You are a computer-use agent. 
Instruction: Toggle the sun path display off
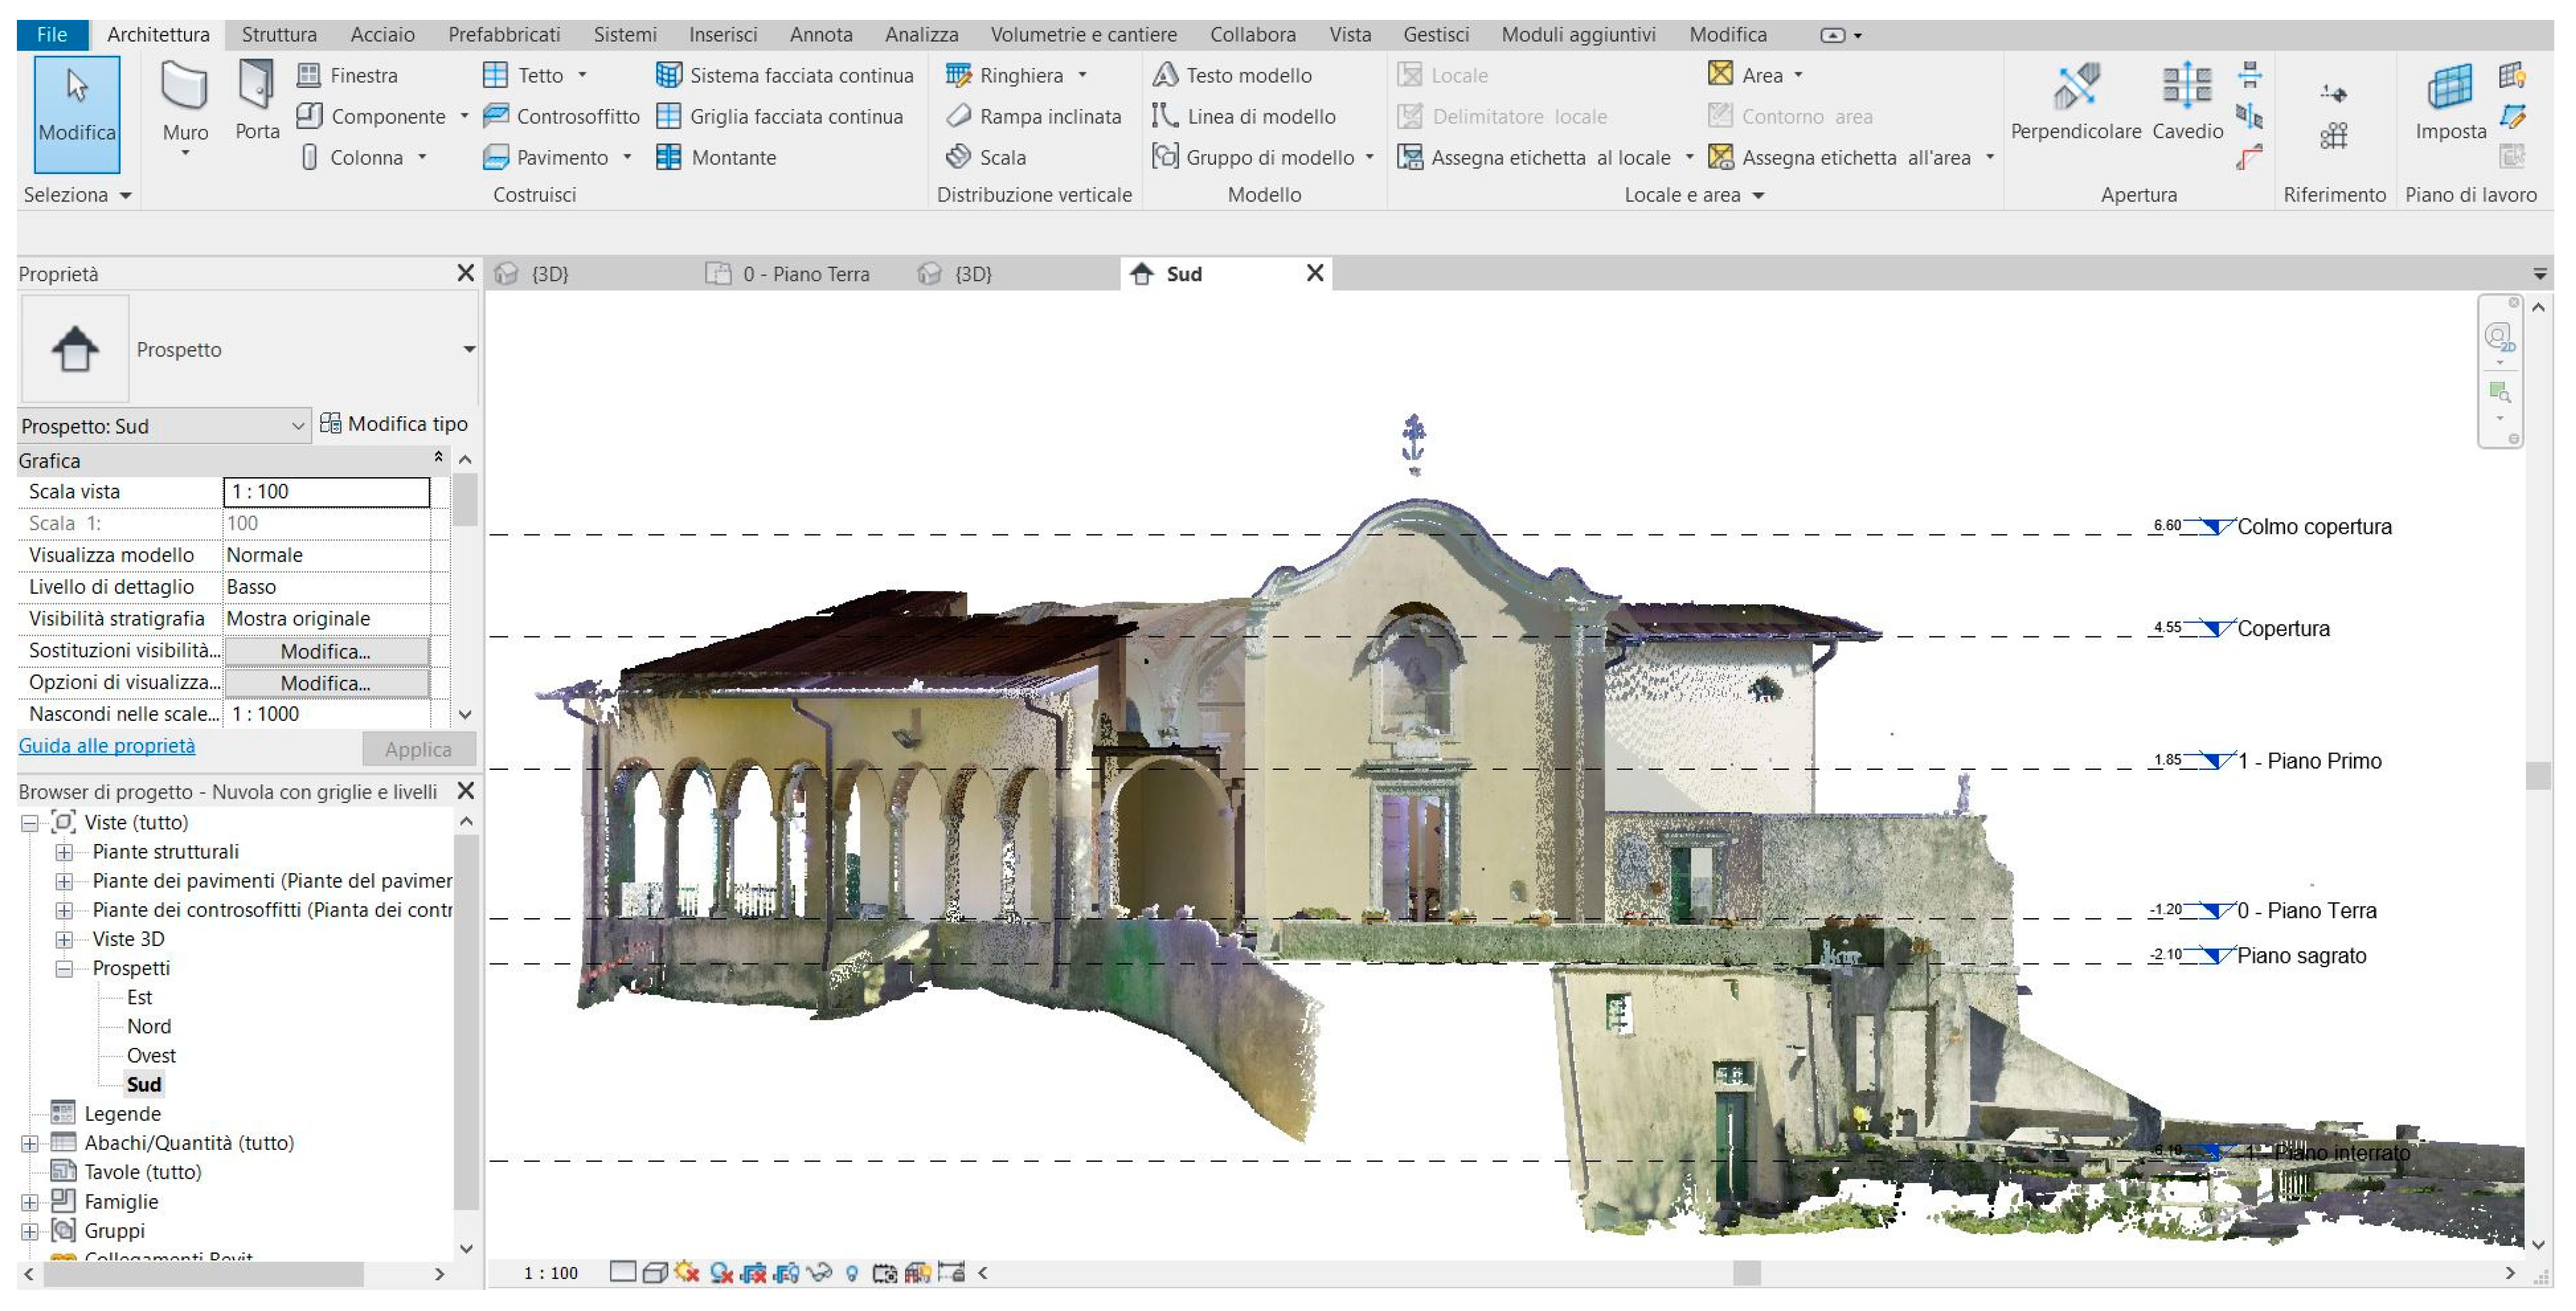(x=686, y=1273)
